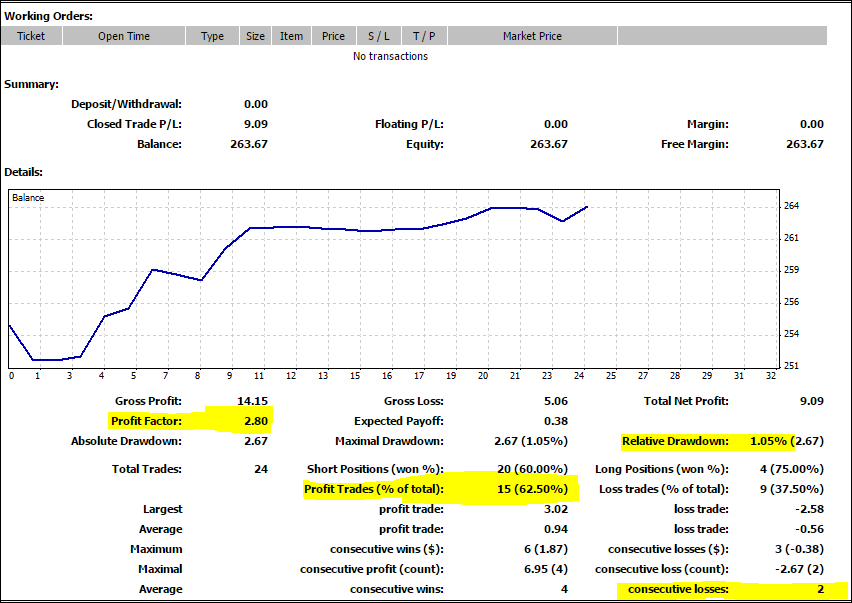Click the Working Orders section heading
This screenshot has width=852, height=603.
(x=48, y=16)
